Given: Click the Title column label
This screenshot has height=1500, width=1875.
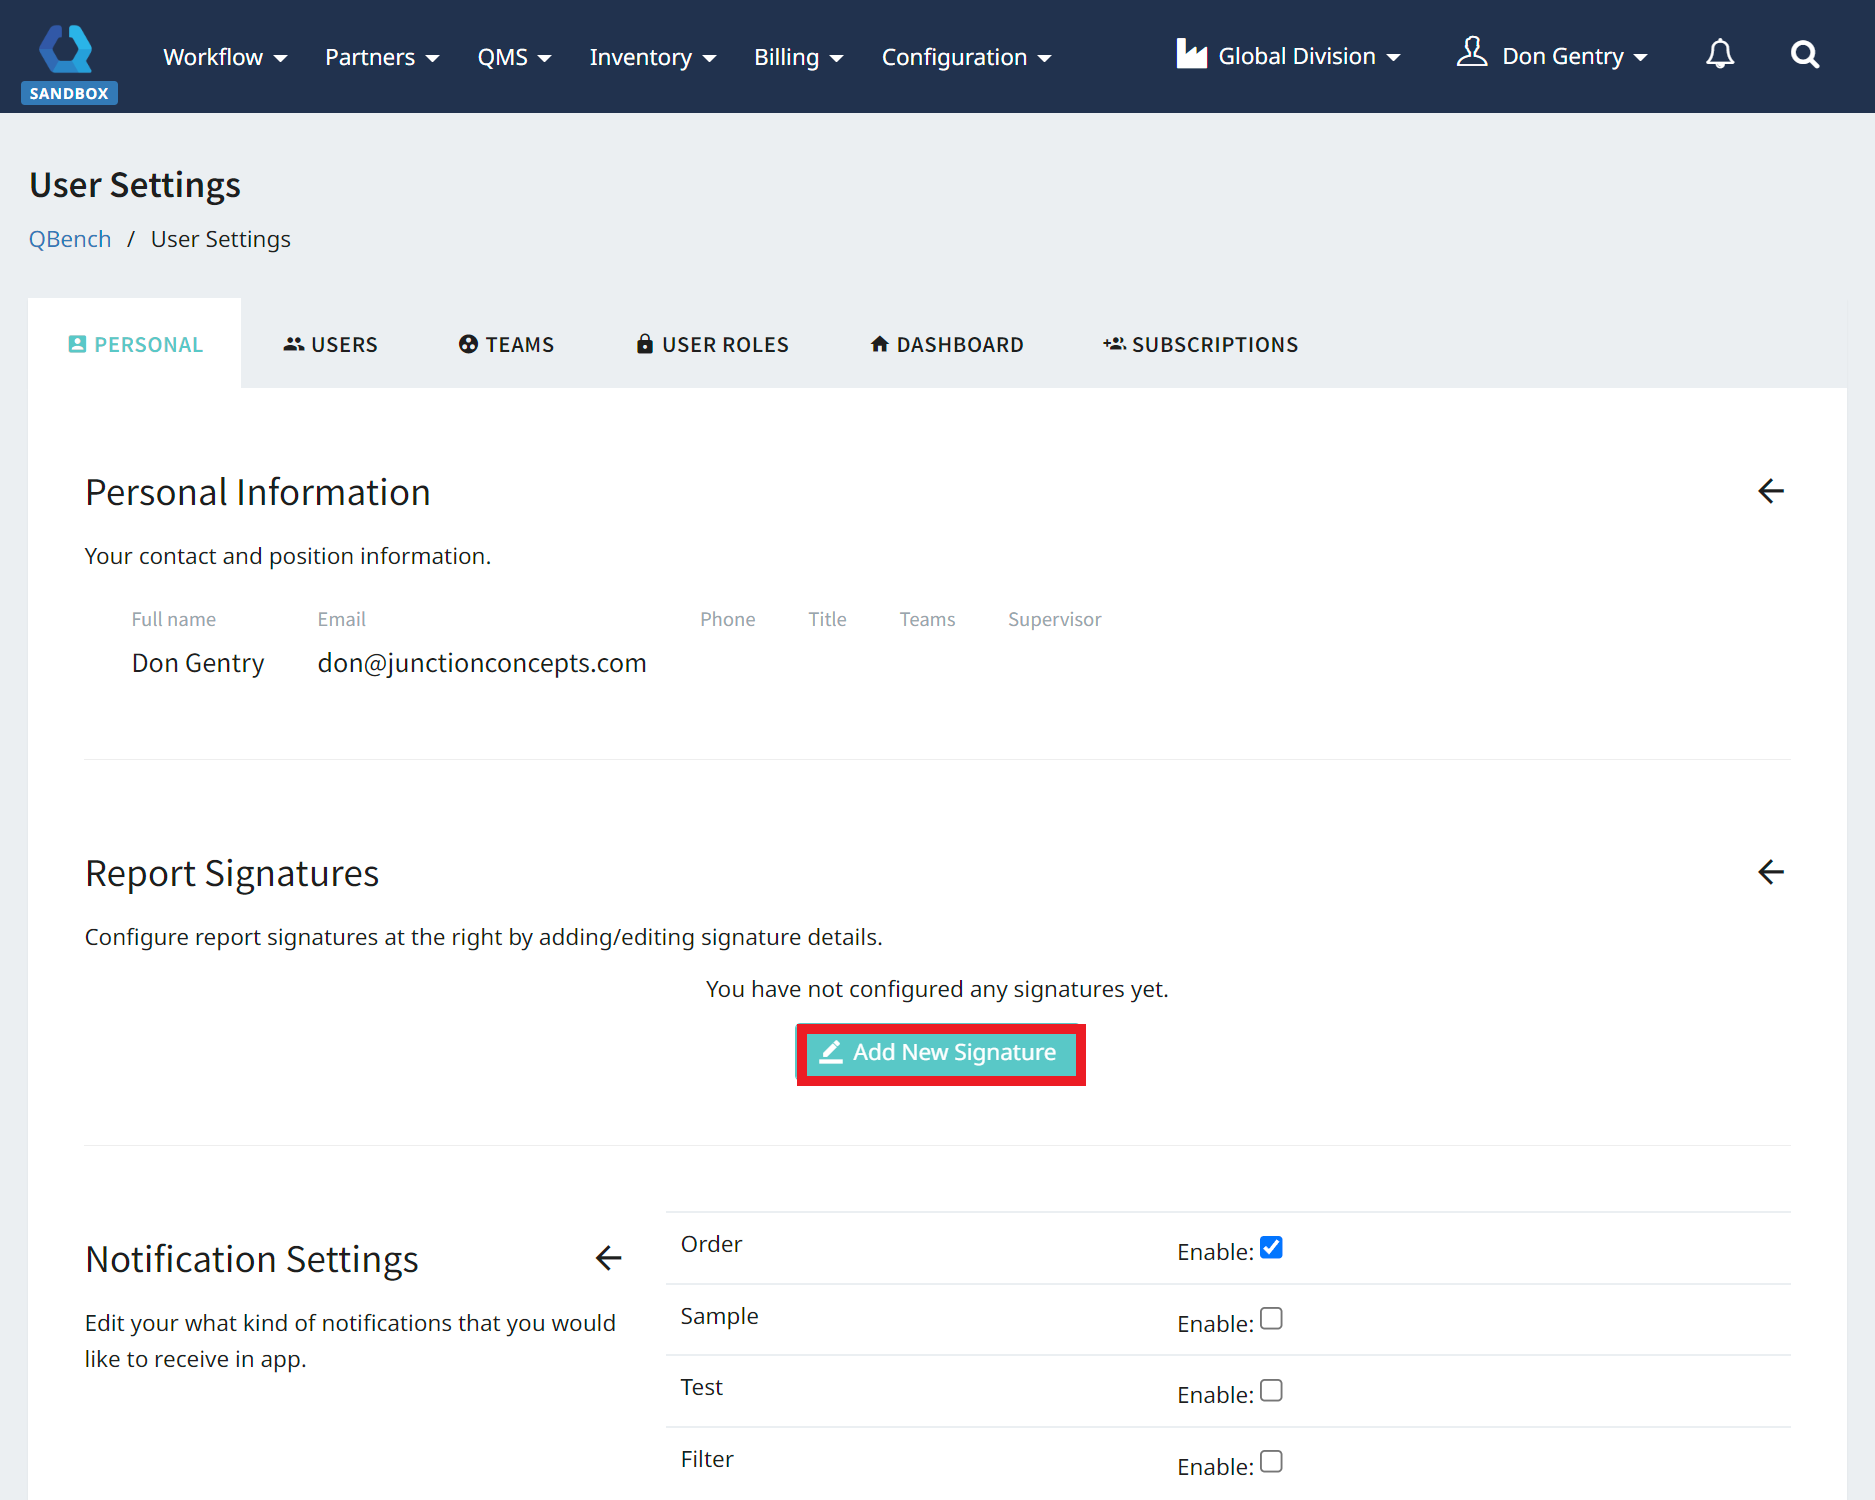Looking at the screenshot, I should (x=827, y=619).
